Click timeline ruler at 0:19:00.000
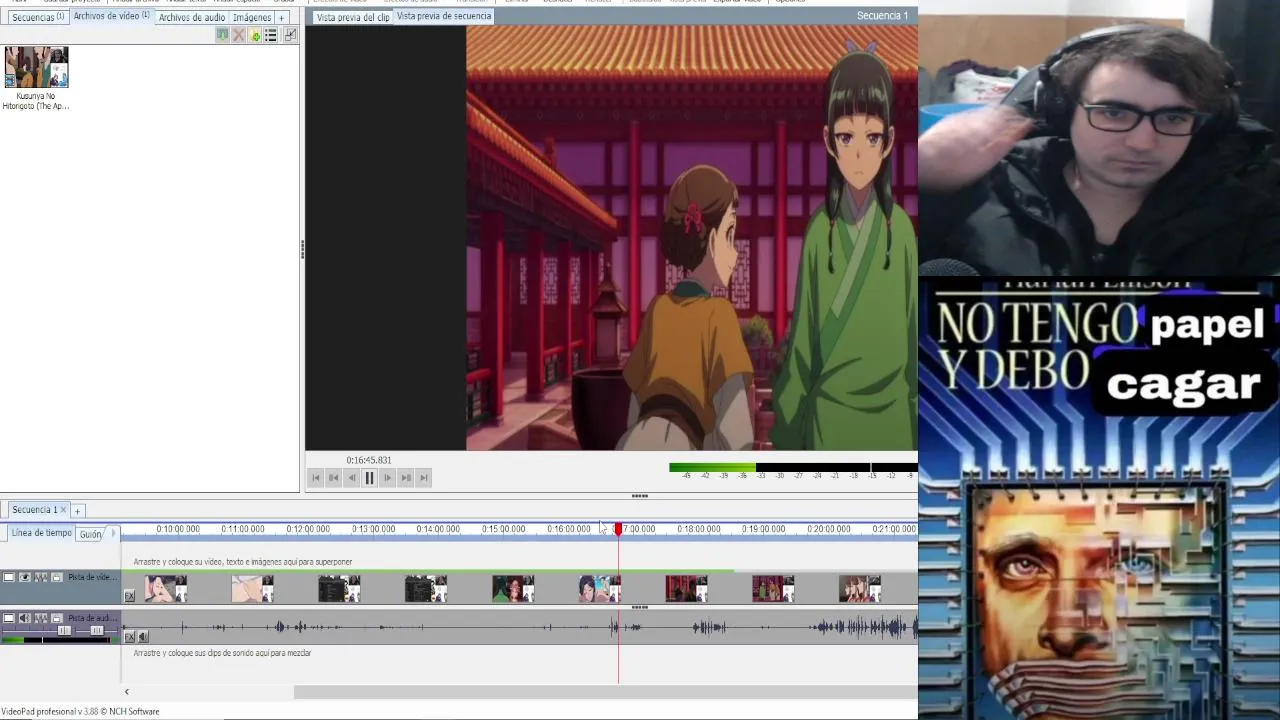The height and width of the screenshot is (720, 1280). pos(763,529)
